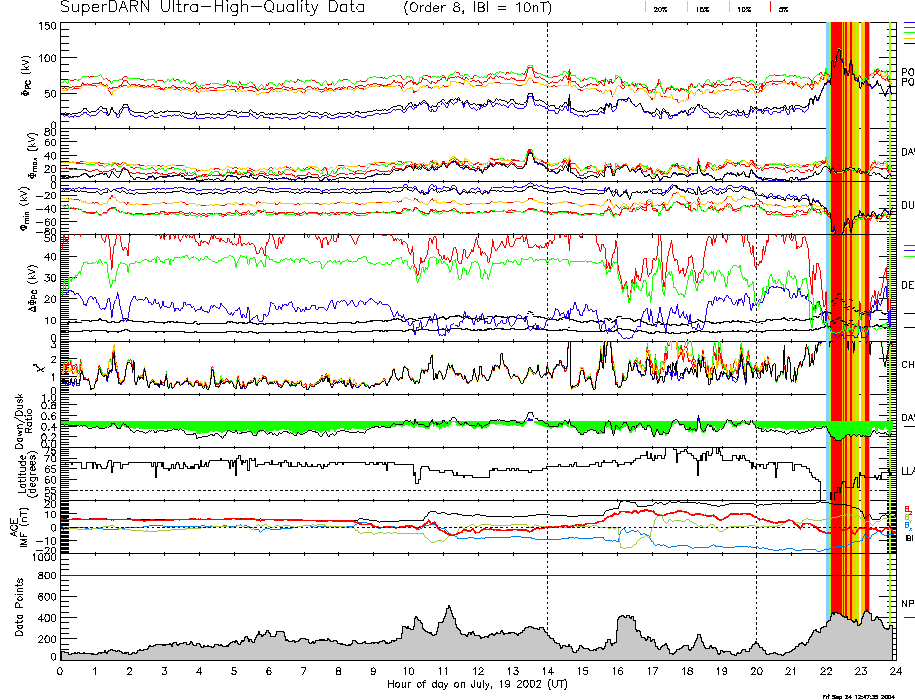Click the 20% legend marker at top
This screenshot has height=700, width=915.
[659, 8]
